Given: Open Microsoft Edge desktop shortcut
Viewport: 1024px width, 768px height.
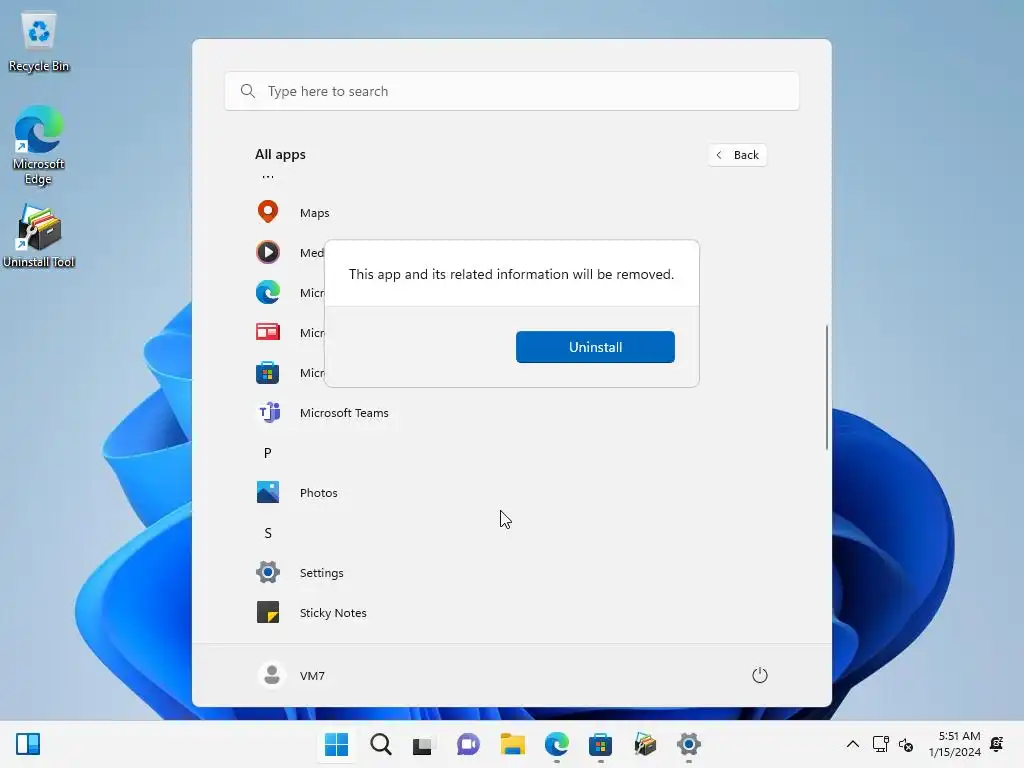Looking at the screenshot, I should [39, 145].
